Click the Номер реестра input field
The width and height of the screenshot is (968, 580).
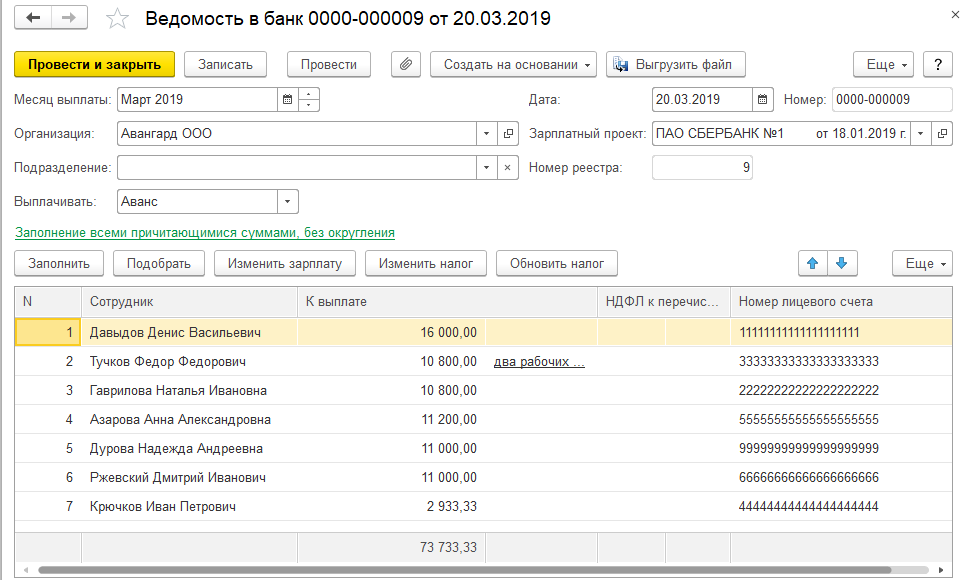[702, 167]
